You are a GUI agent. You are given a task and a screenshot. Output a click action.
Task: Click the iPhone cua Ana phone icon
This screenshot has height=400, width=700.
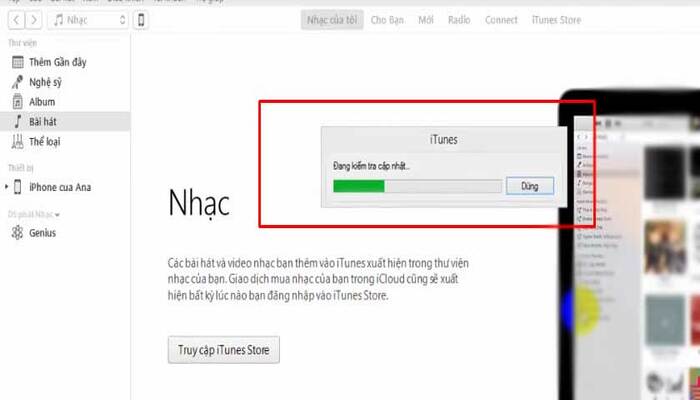coord(17,187)
